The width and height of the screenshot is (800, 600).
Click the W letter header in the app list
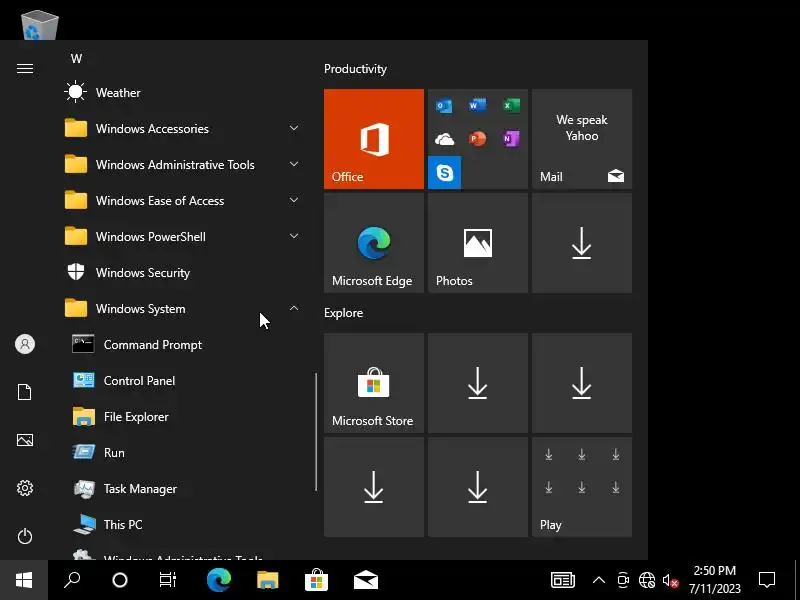77,59
